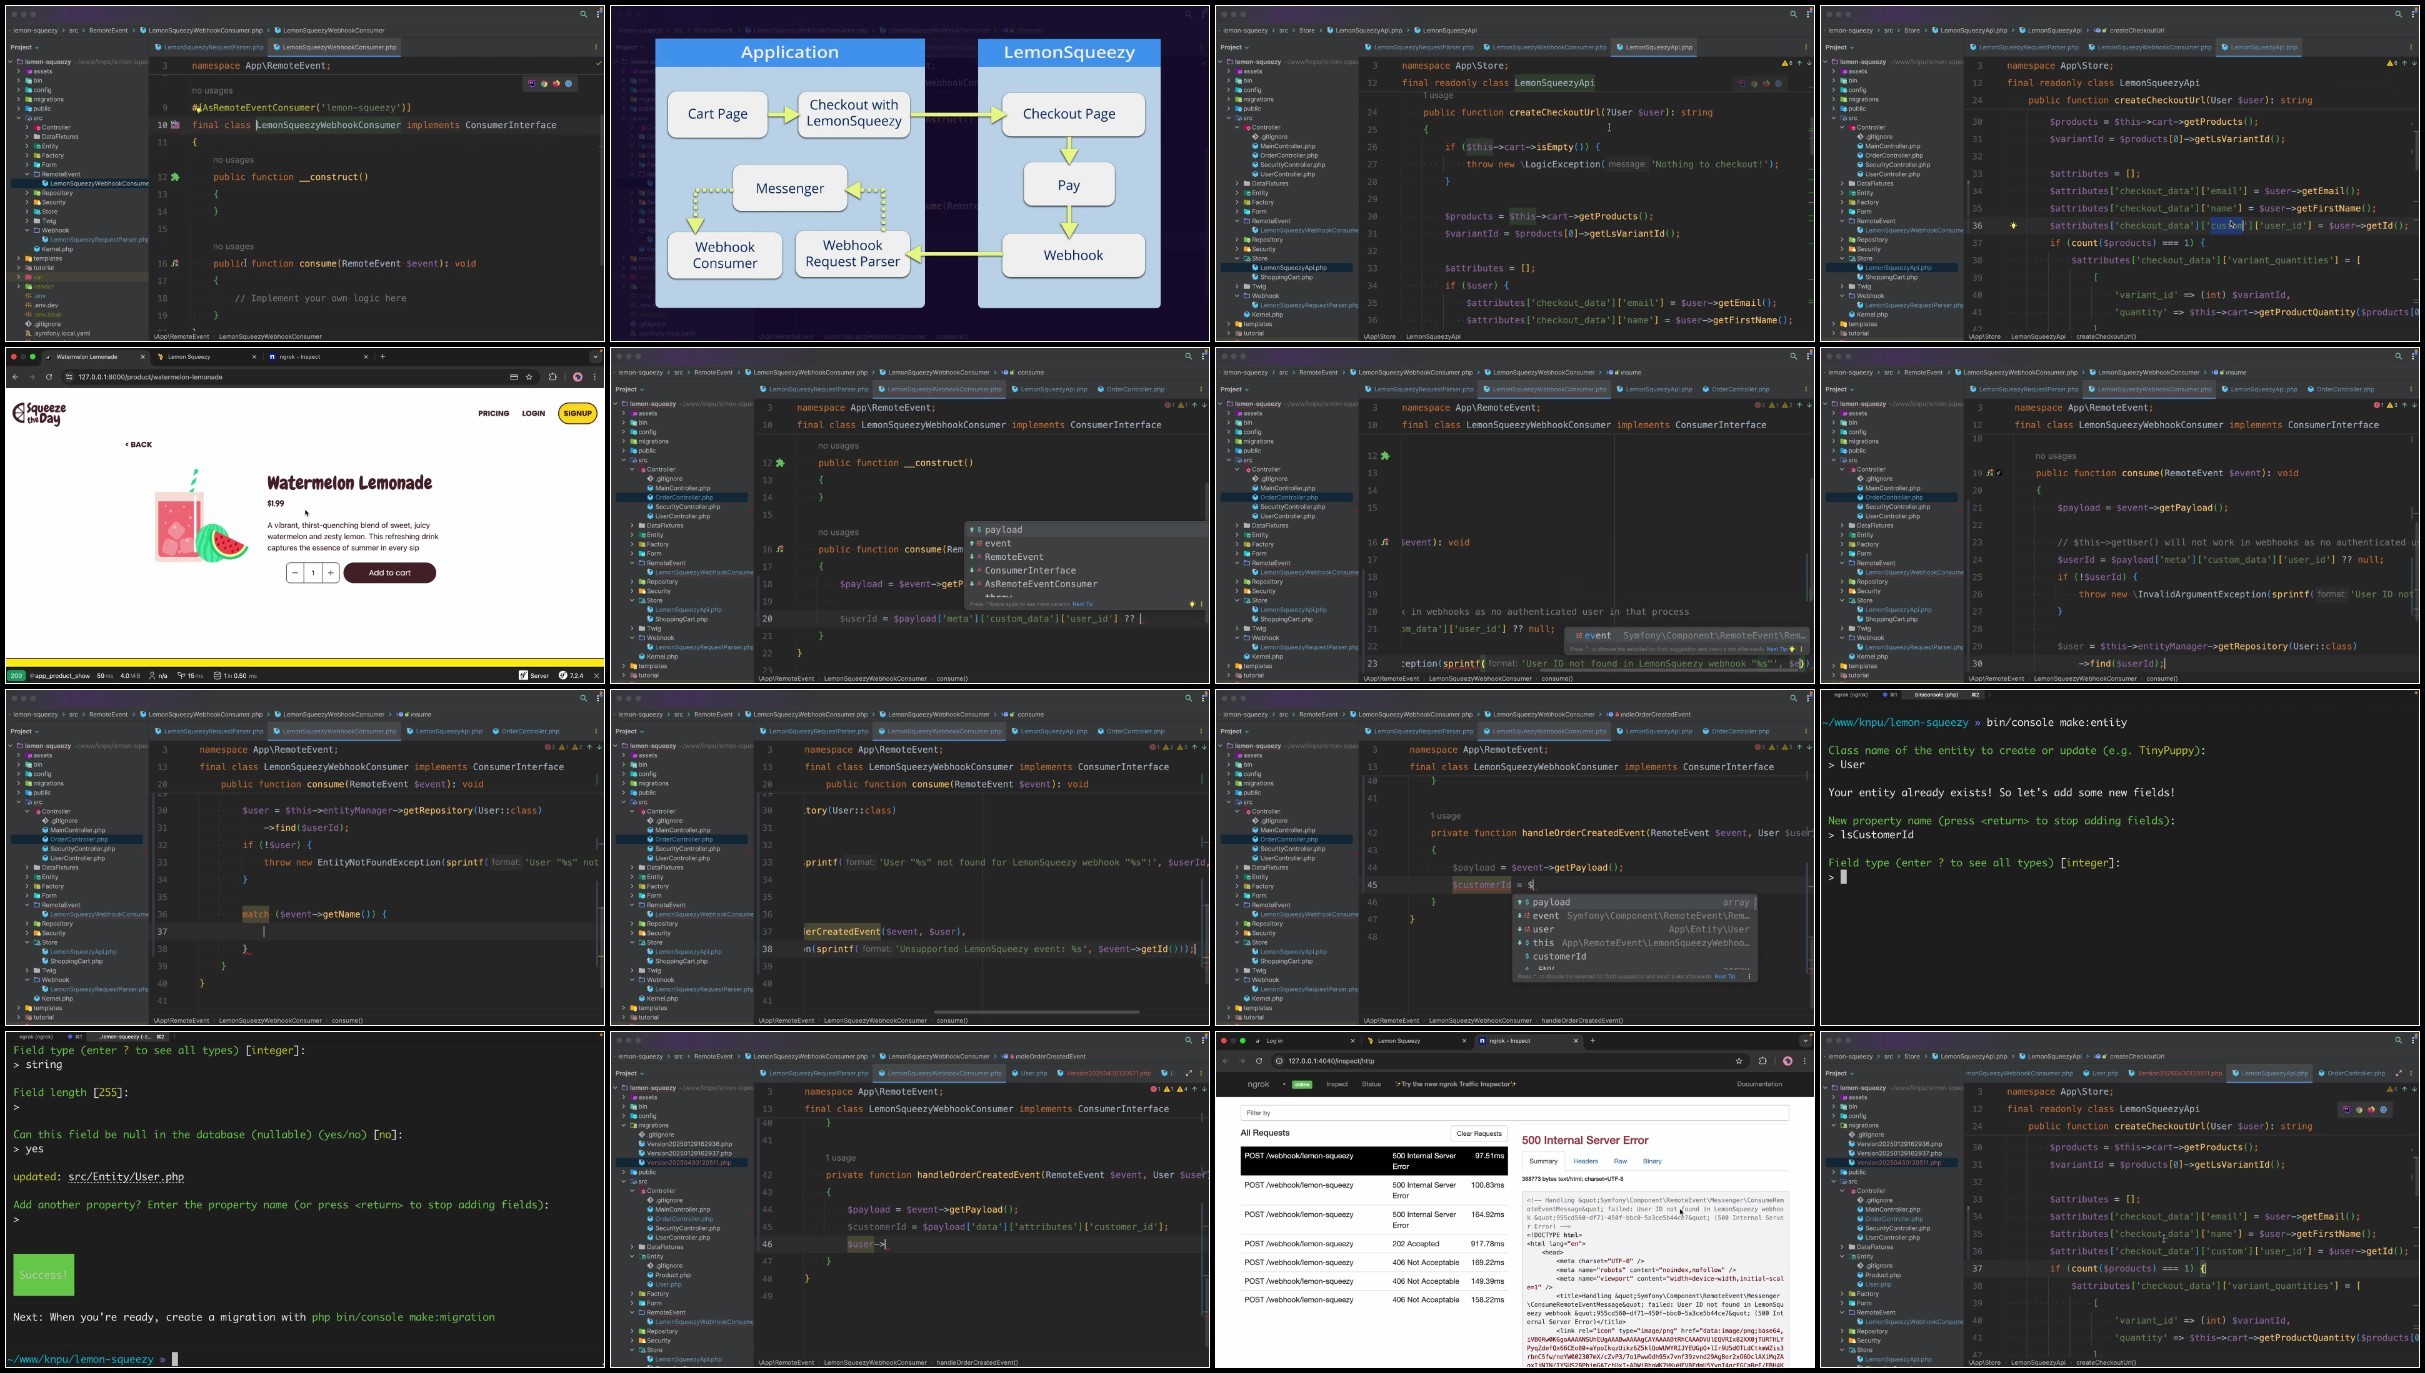Close the Symfony debug toolbar
This screenshot has width=2425, height=1373.
(597, 675)
